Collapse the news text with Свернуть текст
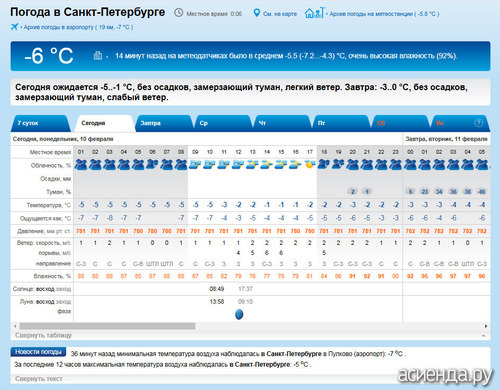 39,379
